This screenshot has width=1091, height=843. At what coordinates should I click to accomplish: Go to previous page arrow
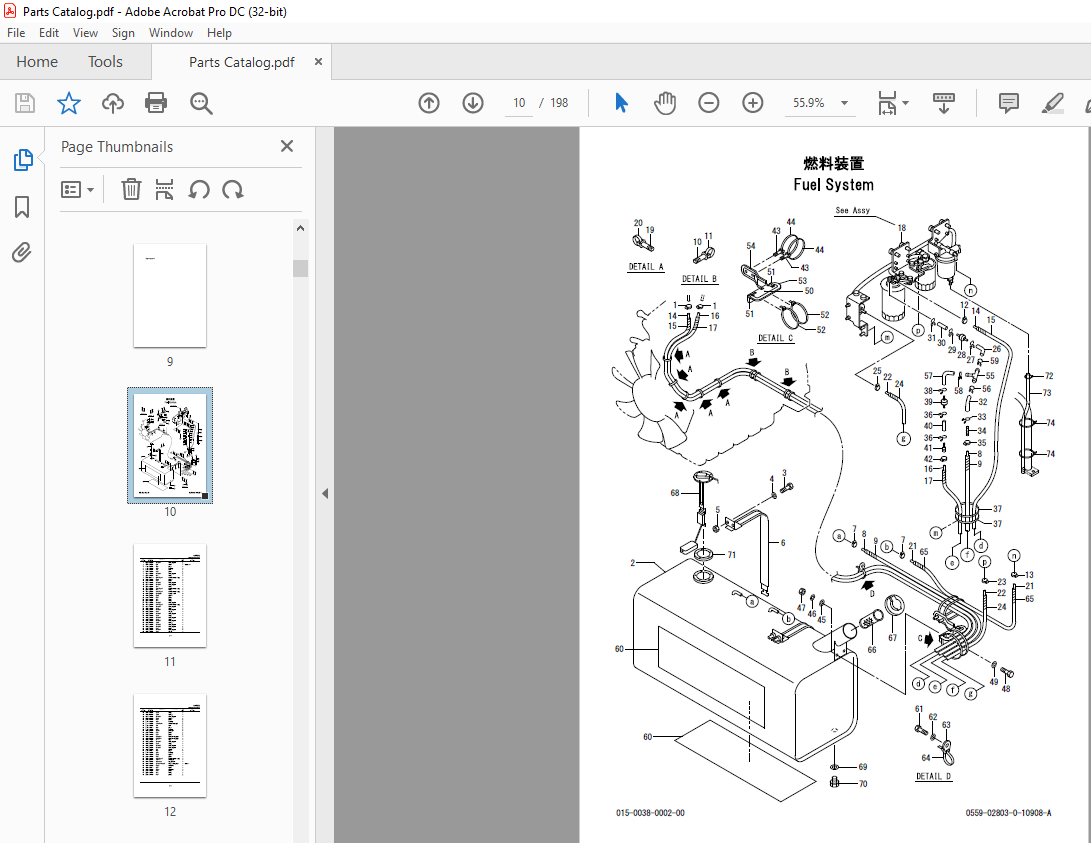429,103
